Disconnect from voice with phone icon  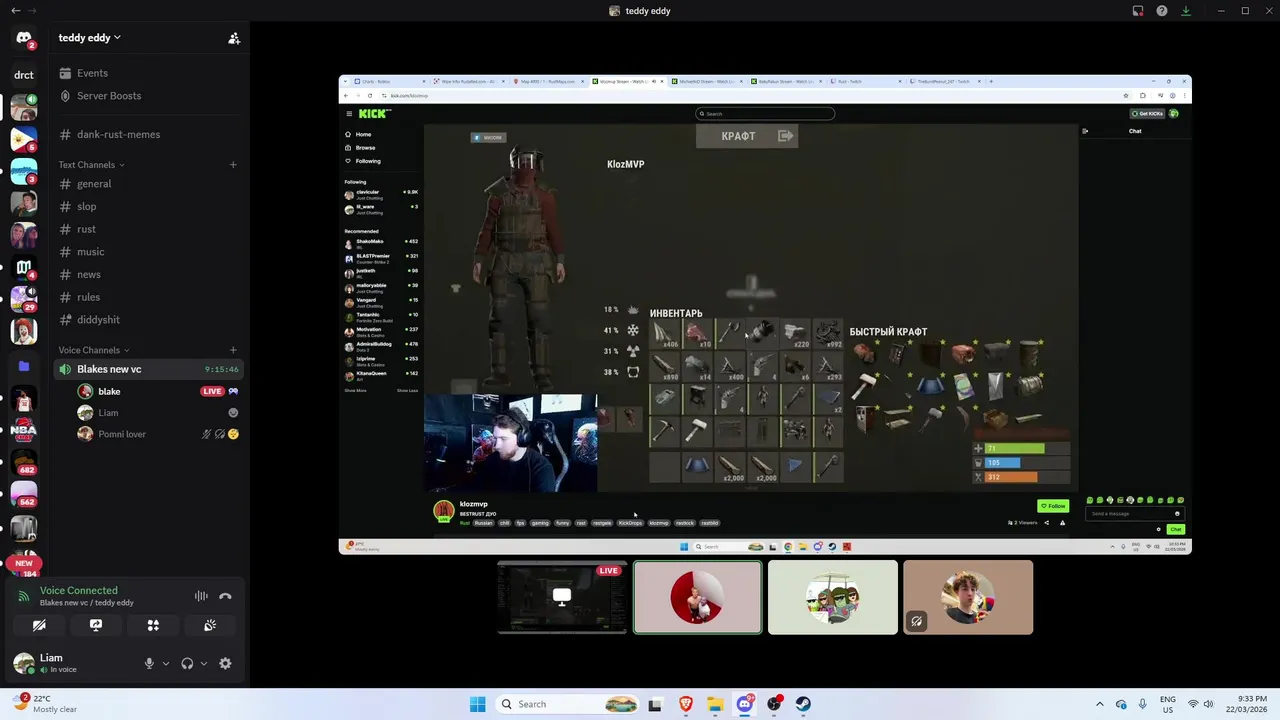pyautogui.click(x=225, y=596)
